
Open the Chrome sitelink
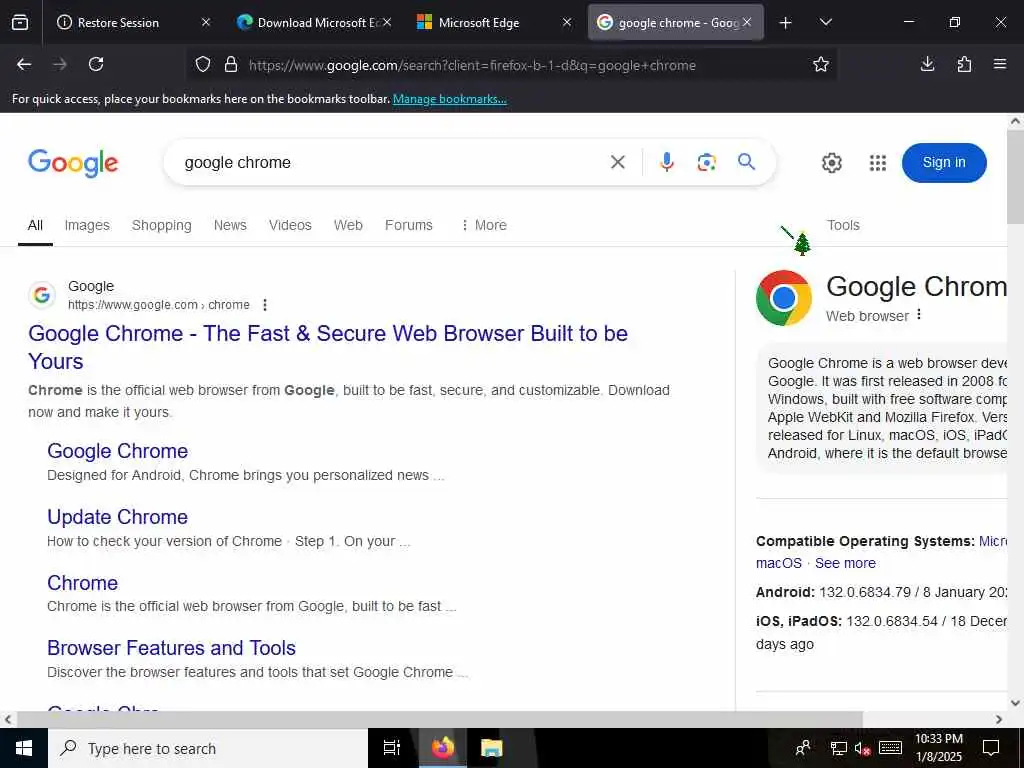(82, 583)
